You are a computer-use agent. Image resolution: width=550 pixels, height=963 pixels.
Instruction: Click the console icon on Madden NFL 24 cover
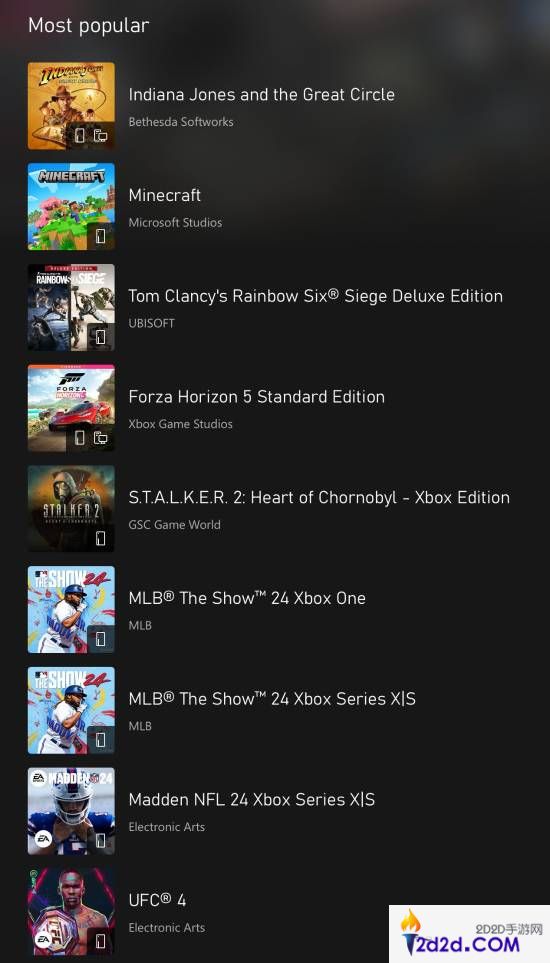(x=100, y=840)
